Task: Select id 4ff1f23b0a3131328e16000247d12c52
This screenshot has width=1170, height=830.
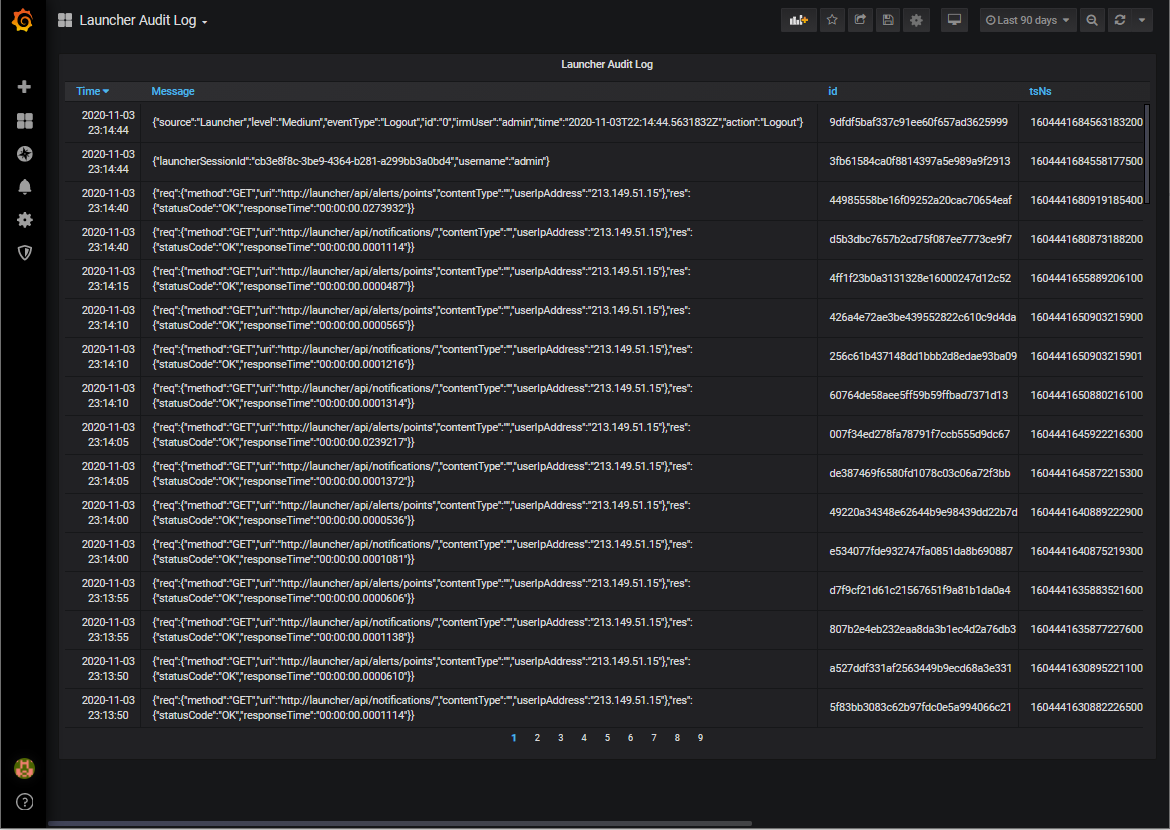Action: point(919,278)
